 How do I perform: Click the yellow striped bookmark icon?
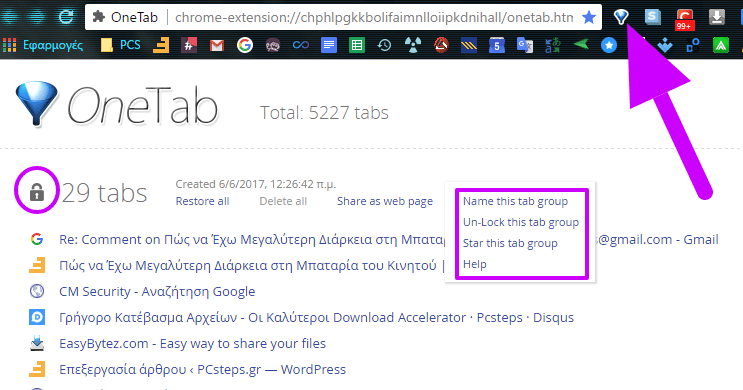tap(469, 45)
